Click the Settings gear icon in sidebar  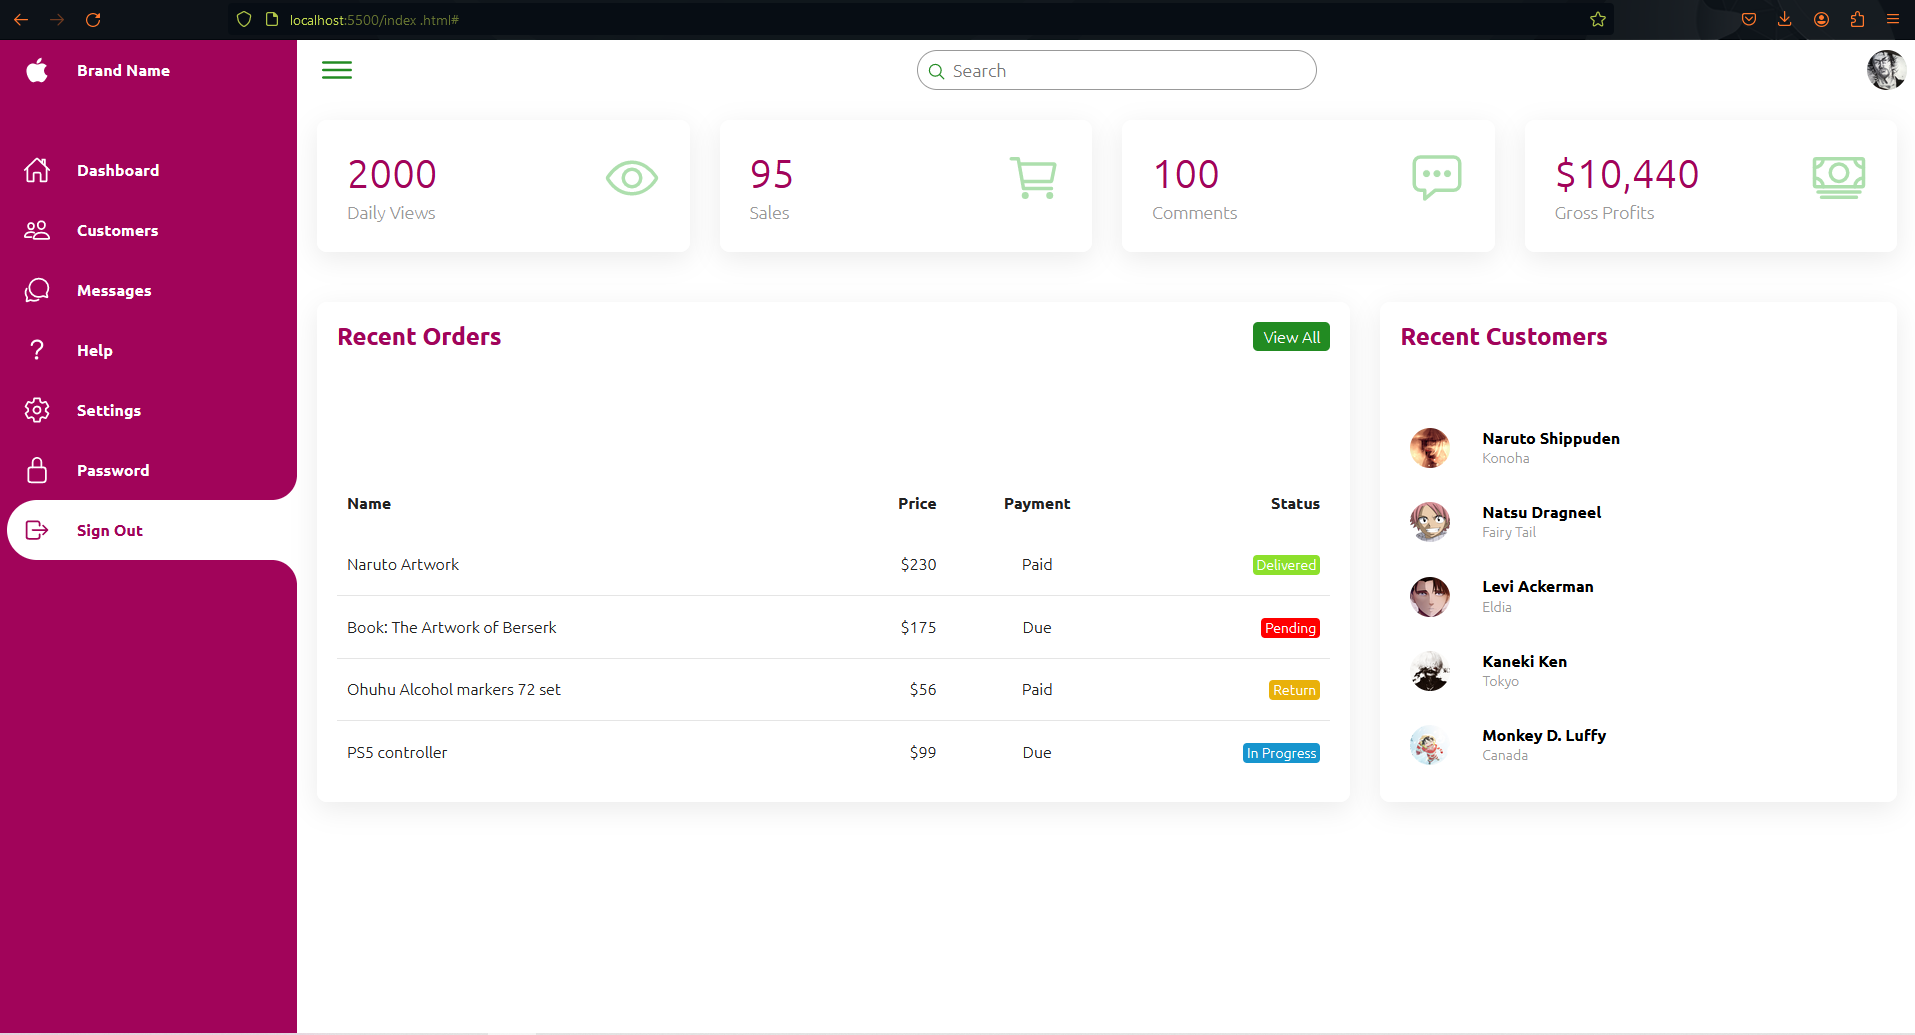[37, 410]
